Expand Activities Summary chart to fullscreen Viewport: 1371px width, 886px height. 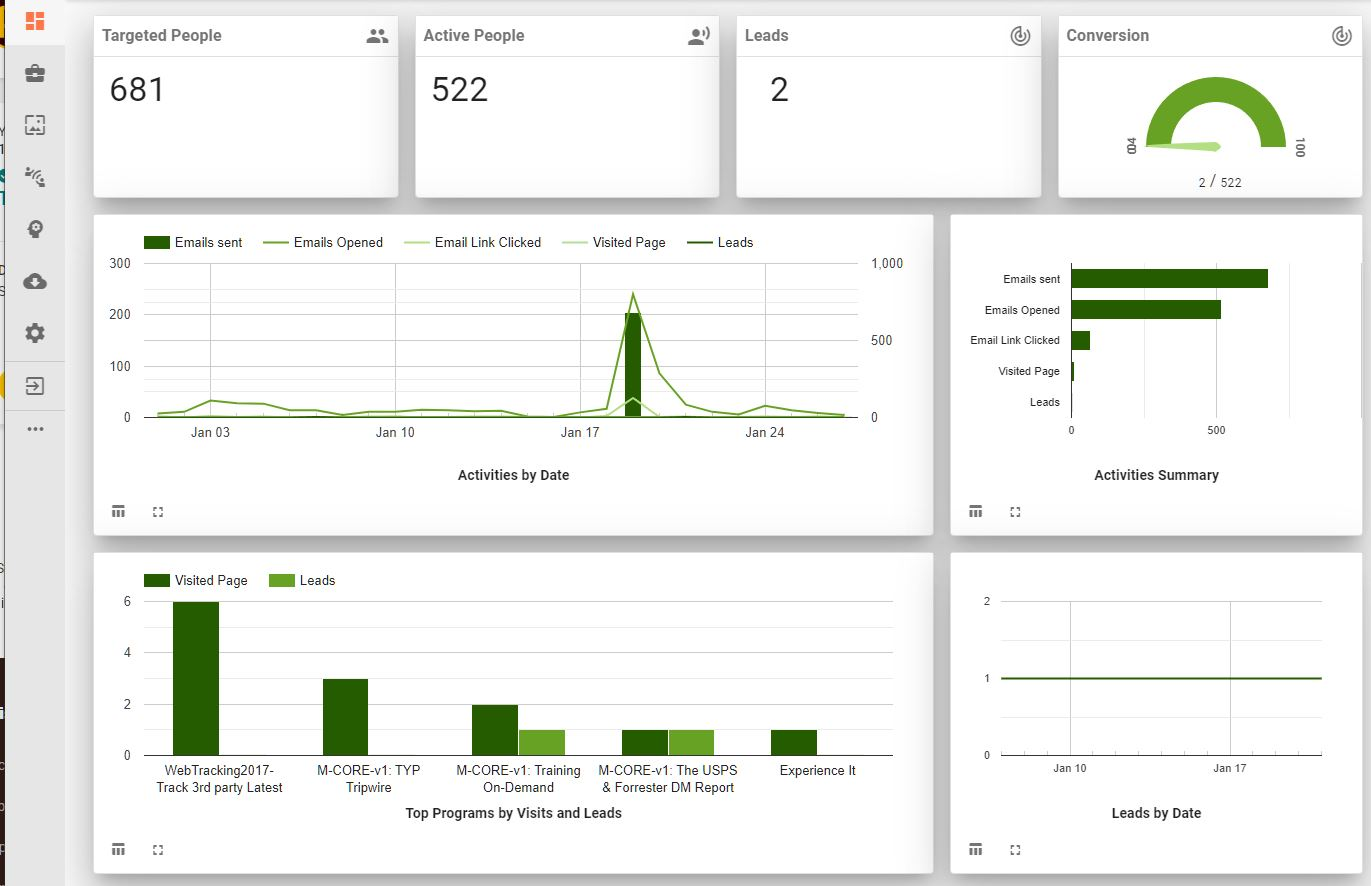click(1015, 512)
